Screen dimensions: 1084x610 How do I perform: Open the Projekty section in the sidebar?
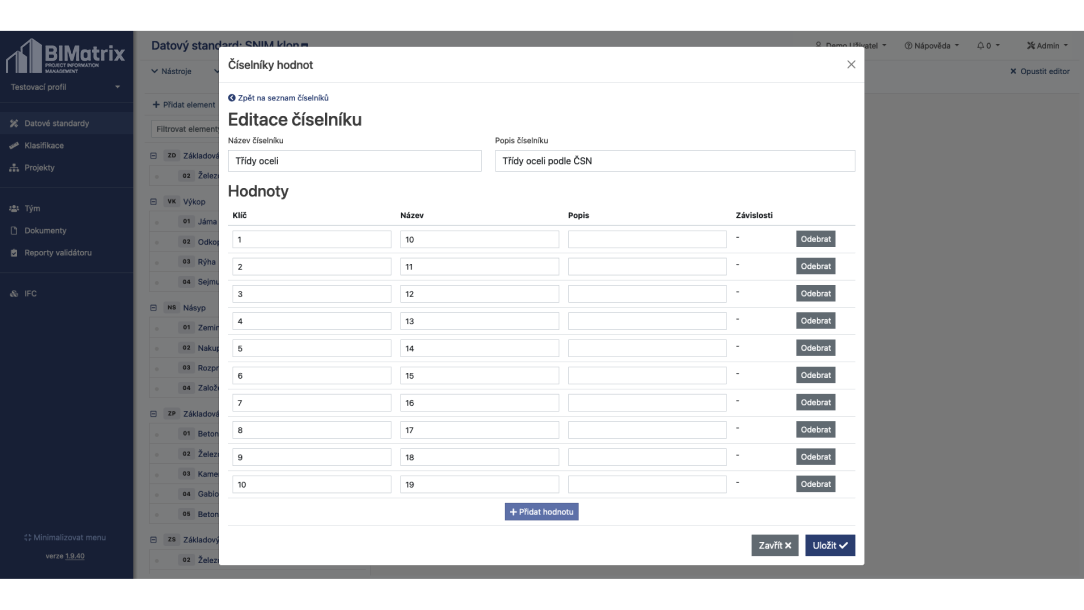[x=41, y=167]
